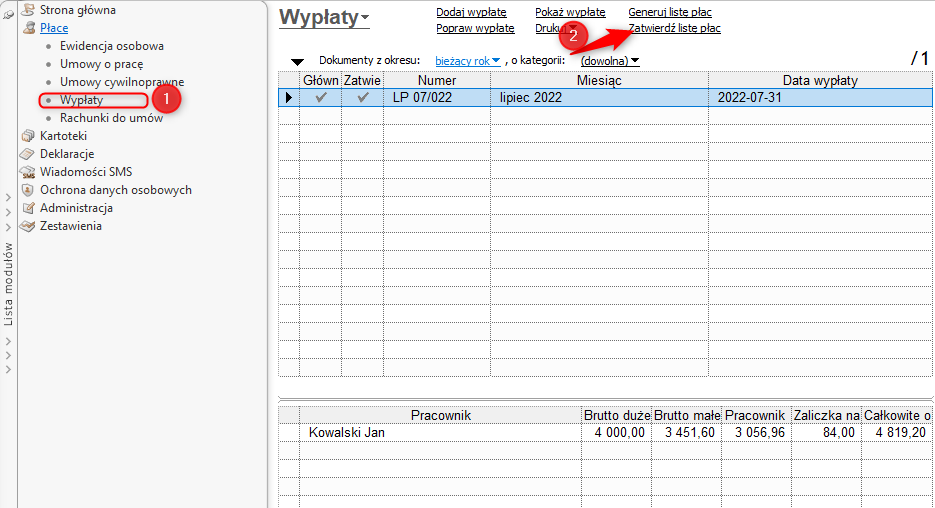This screenshot has height=508, width=935.
Task: Click Dodaj wypłatę link
Action: [x=471, y=12]
